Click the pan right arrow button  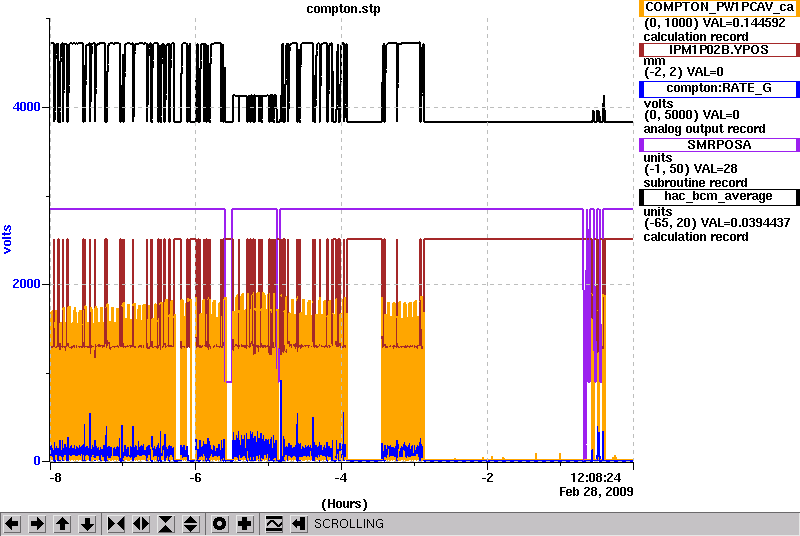click(37, 524)
